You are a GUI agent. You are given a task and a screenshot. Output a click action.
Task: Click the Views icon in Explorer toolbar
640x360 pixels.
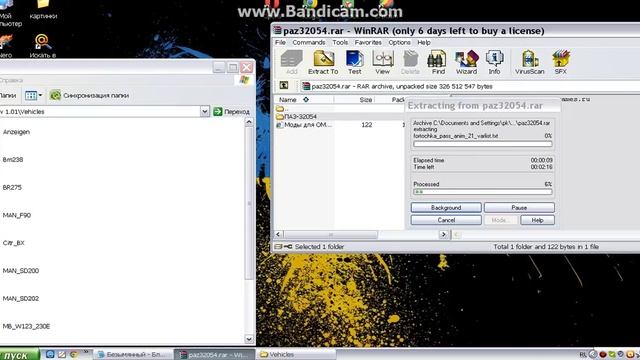click(31, 96)
